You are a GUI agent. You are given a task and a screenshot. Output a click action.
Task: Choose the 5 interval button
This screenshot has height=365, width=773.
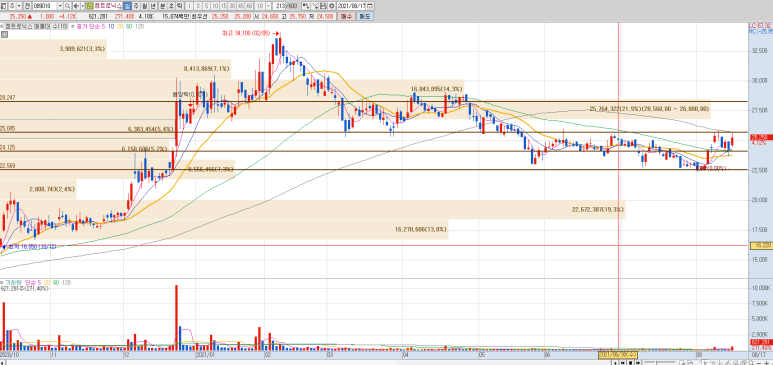(x=207, y=6)
